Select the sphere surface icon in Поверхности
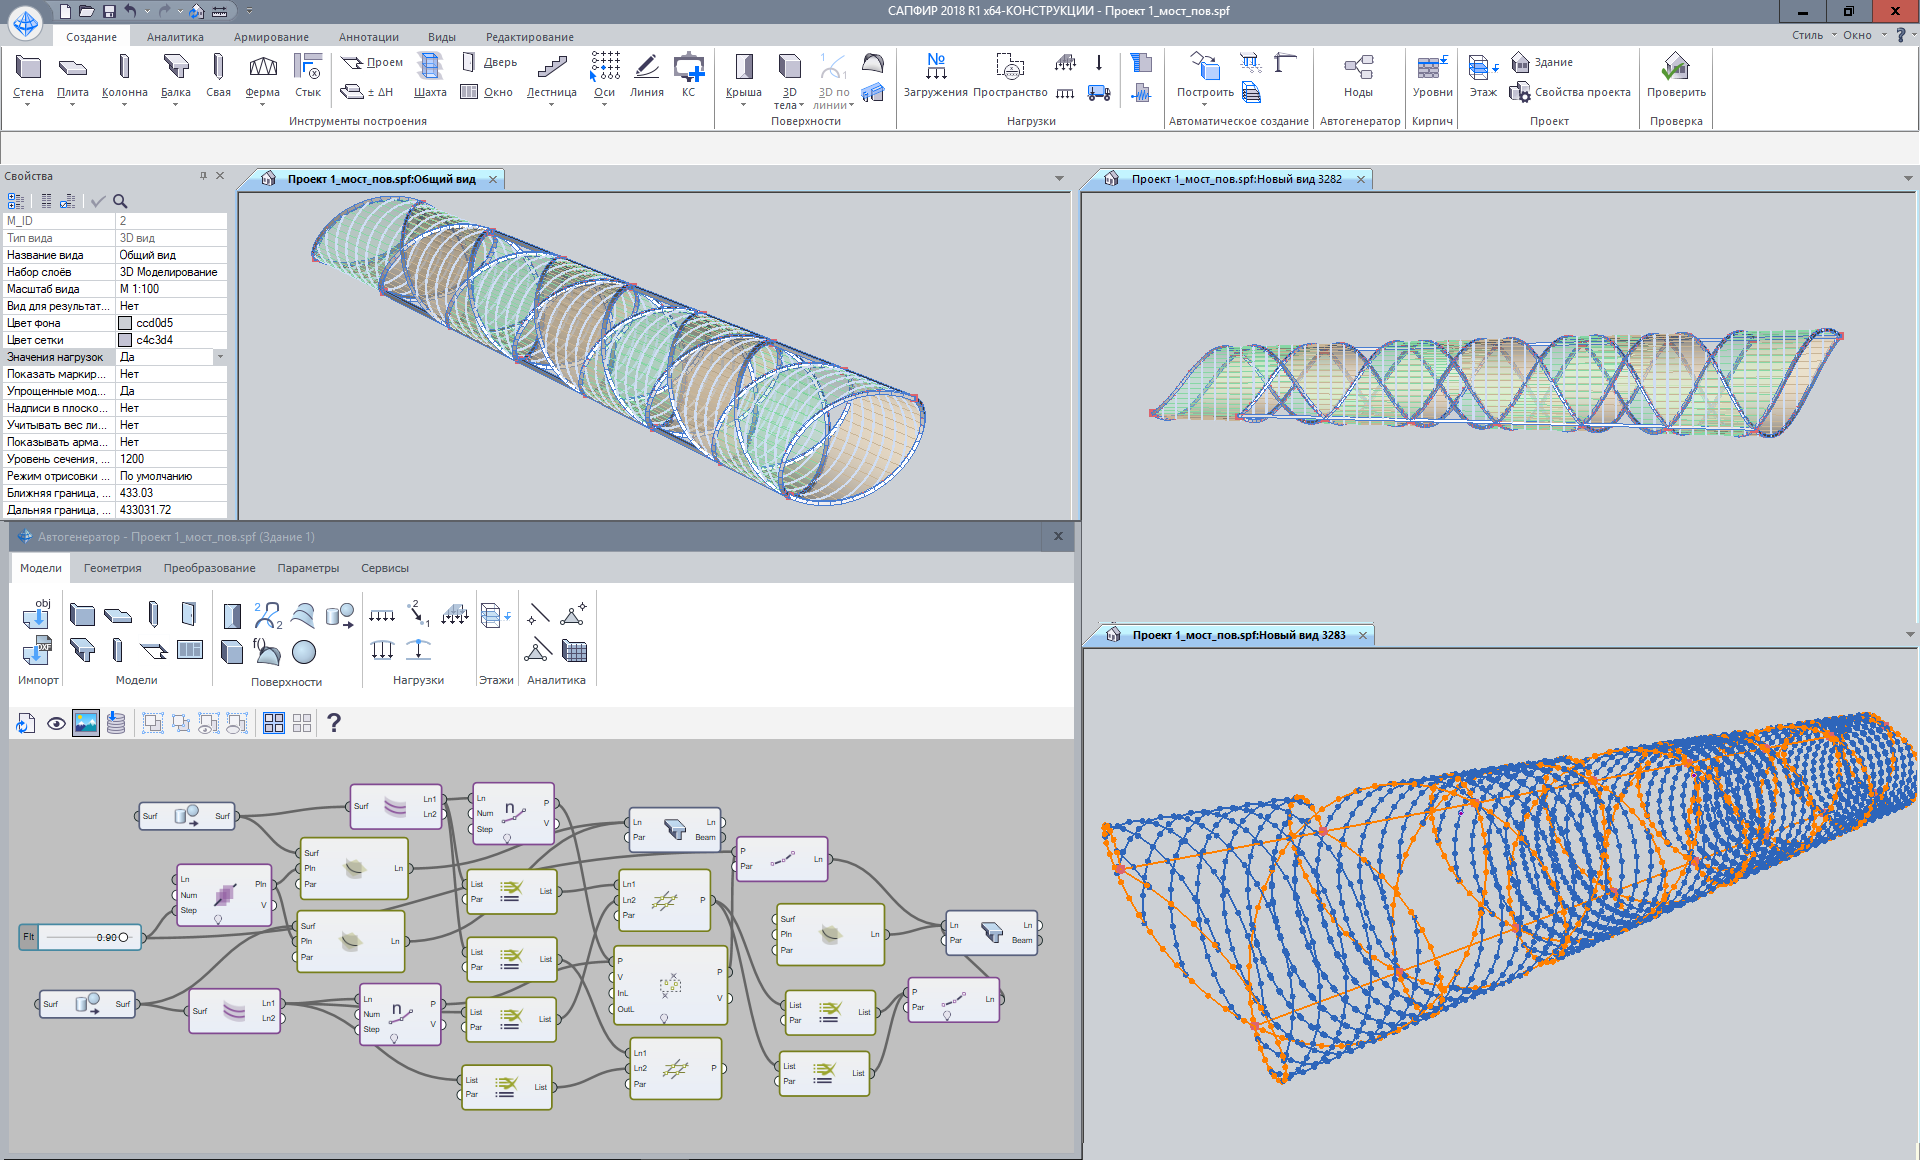The image size is (1920, 1160). (304, 652)
